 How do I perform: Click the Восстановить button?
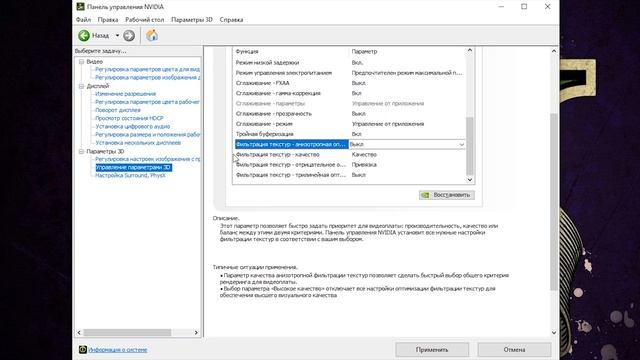pos(447,195)
